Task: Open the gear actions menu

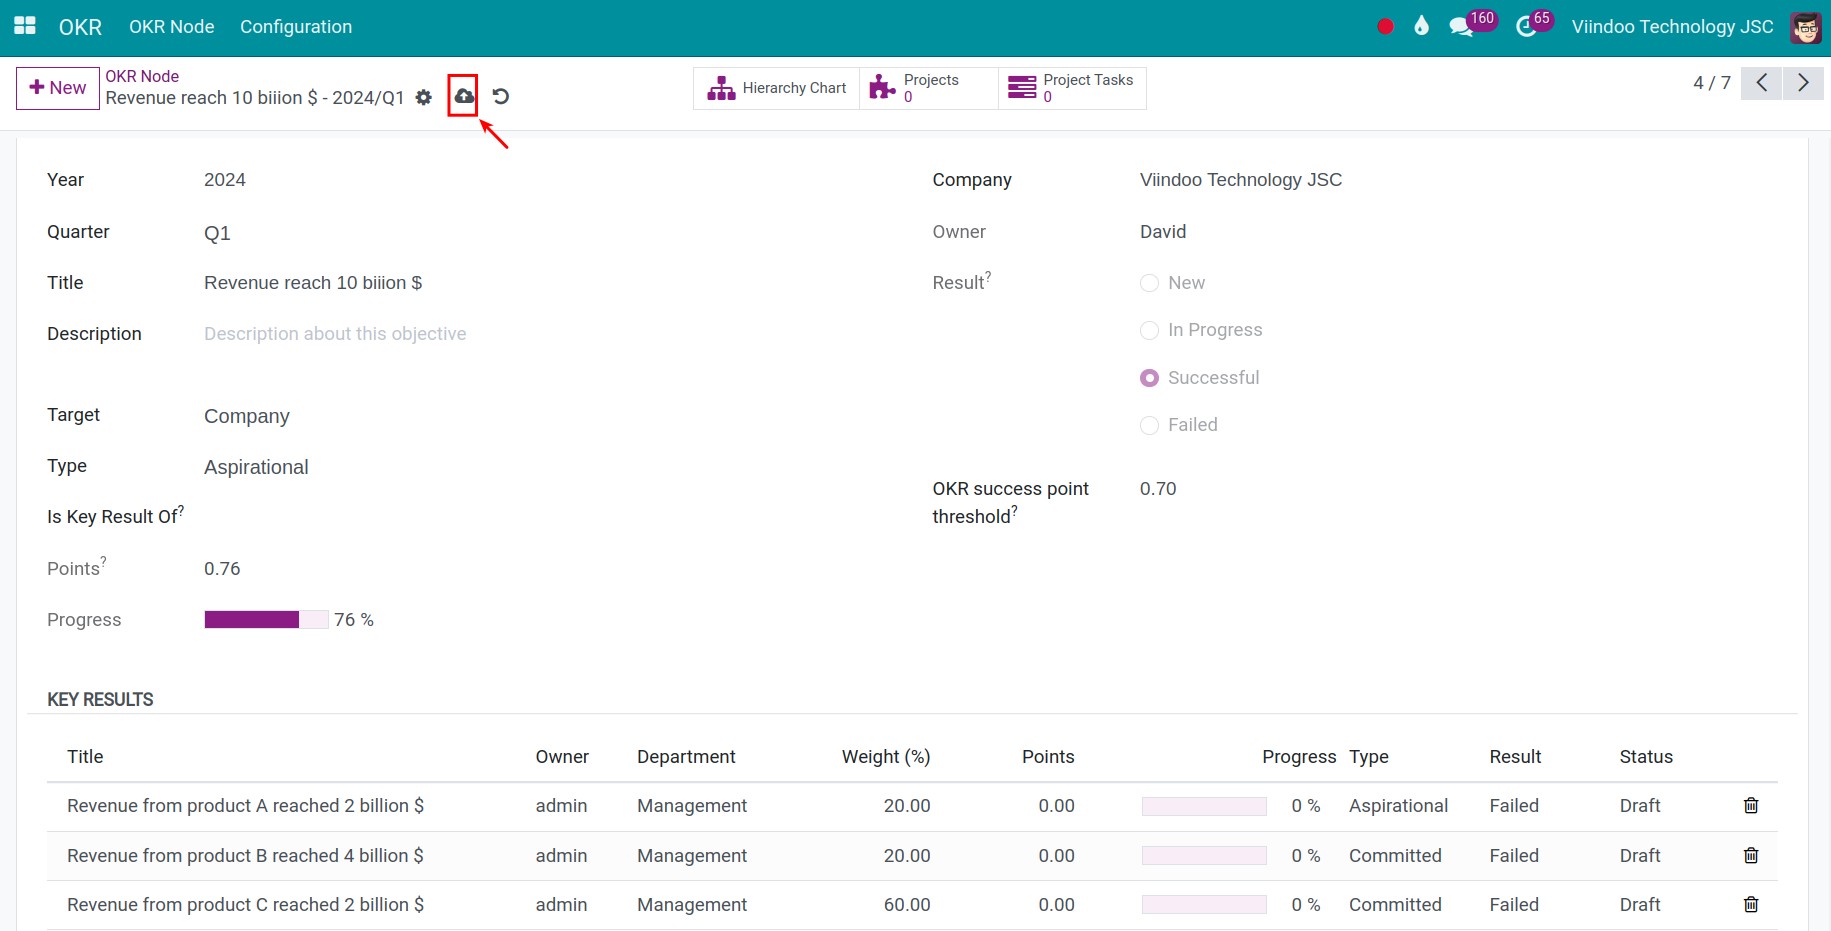Action: 424,97
